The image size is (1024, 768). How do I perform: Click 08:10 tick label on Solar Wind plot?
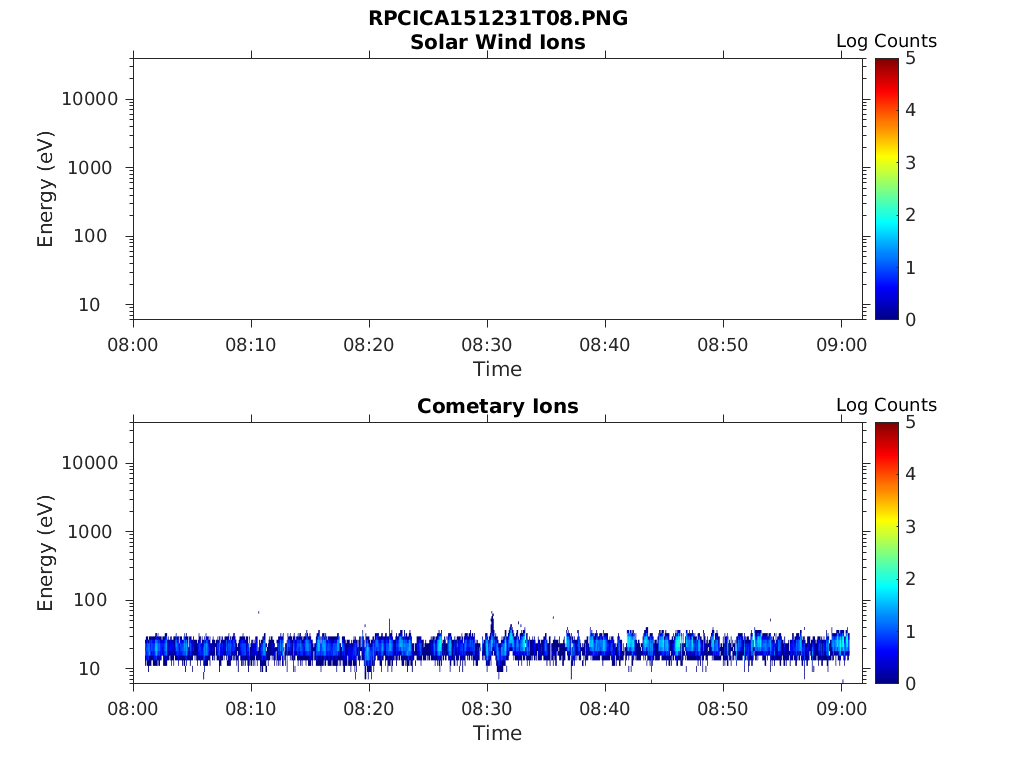coord(251,345)
